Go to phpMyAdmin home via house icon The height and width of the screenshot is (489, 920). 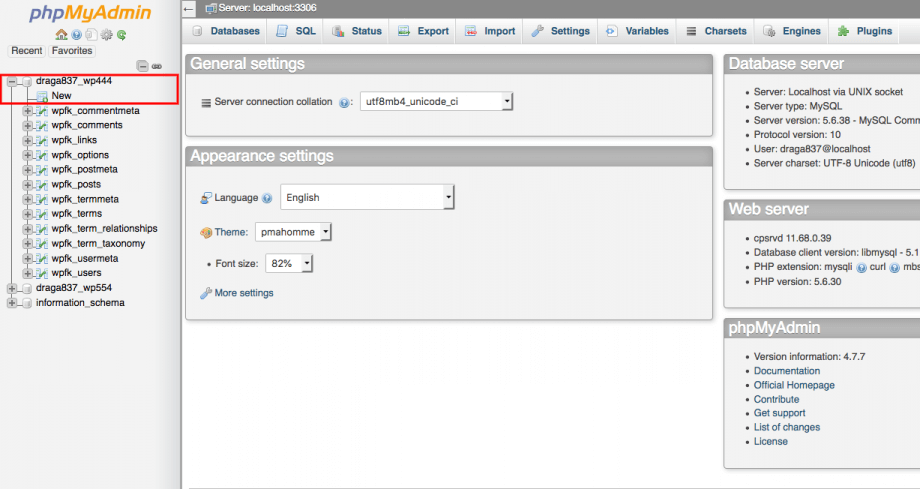tap(61, 35)
